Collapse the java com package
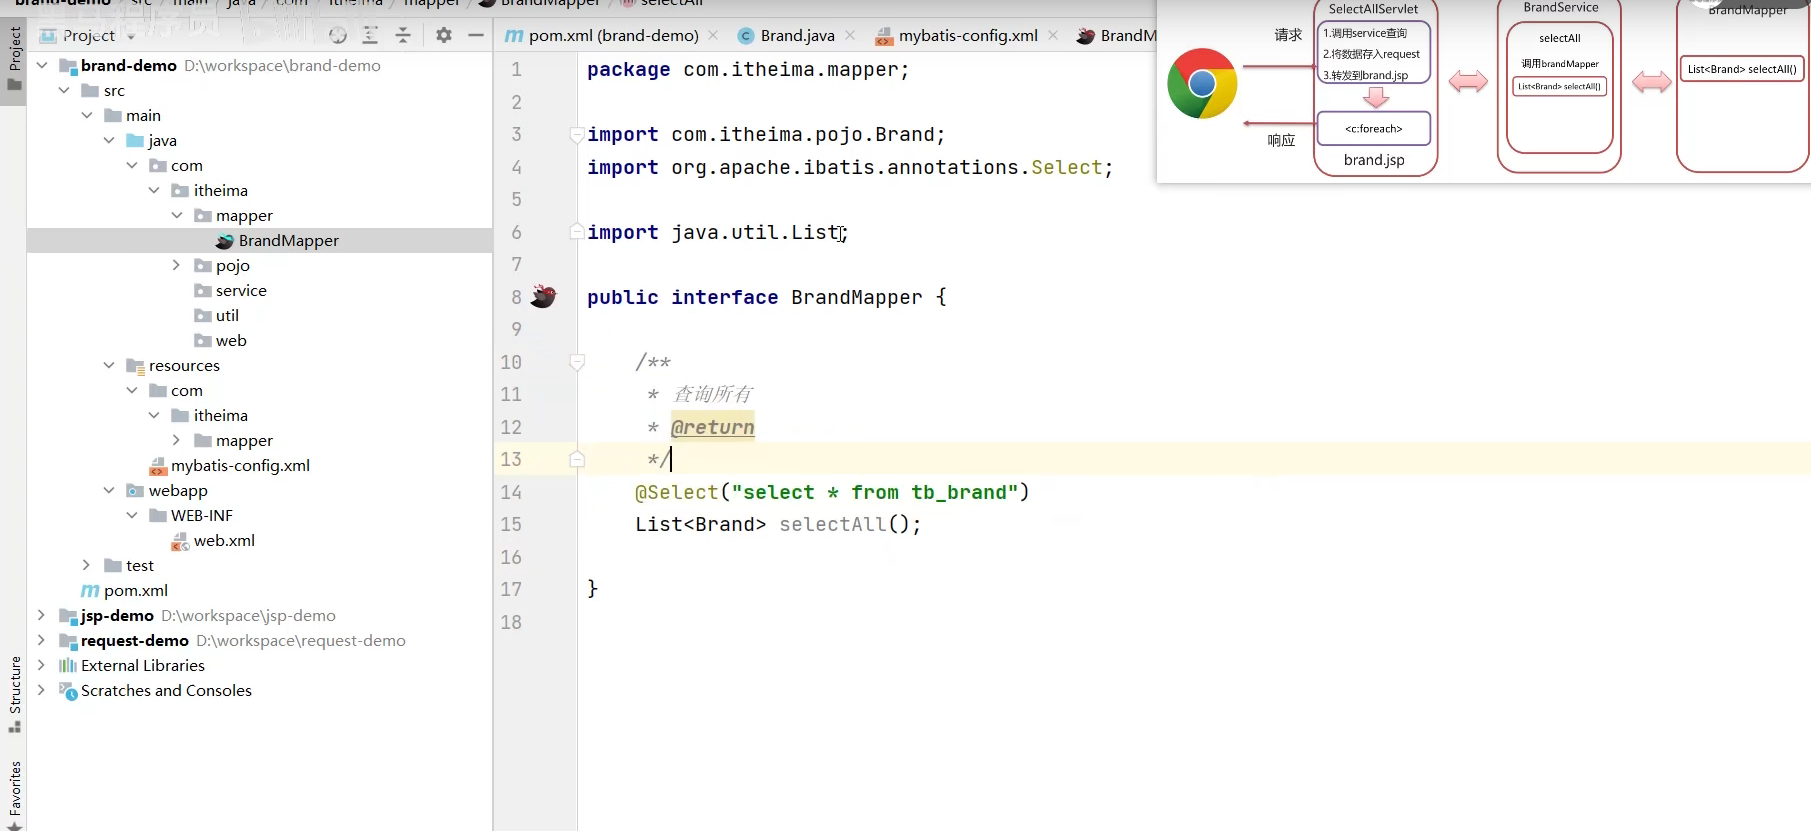Screen dimensions: 1811x831 click(132, 165)
